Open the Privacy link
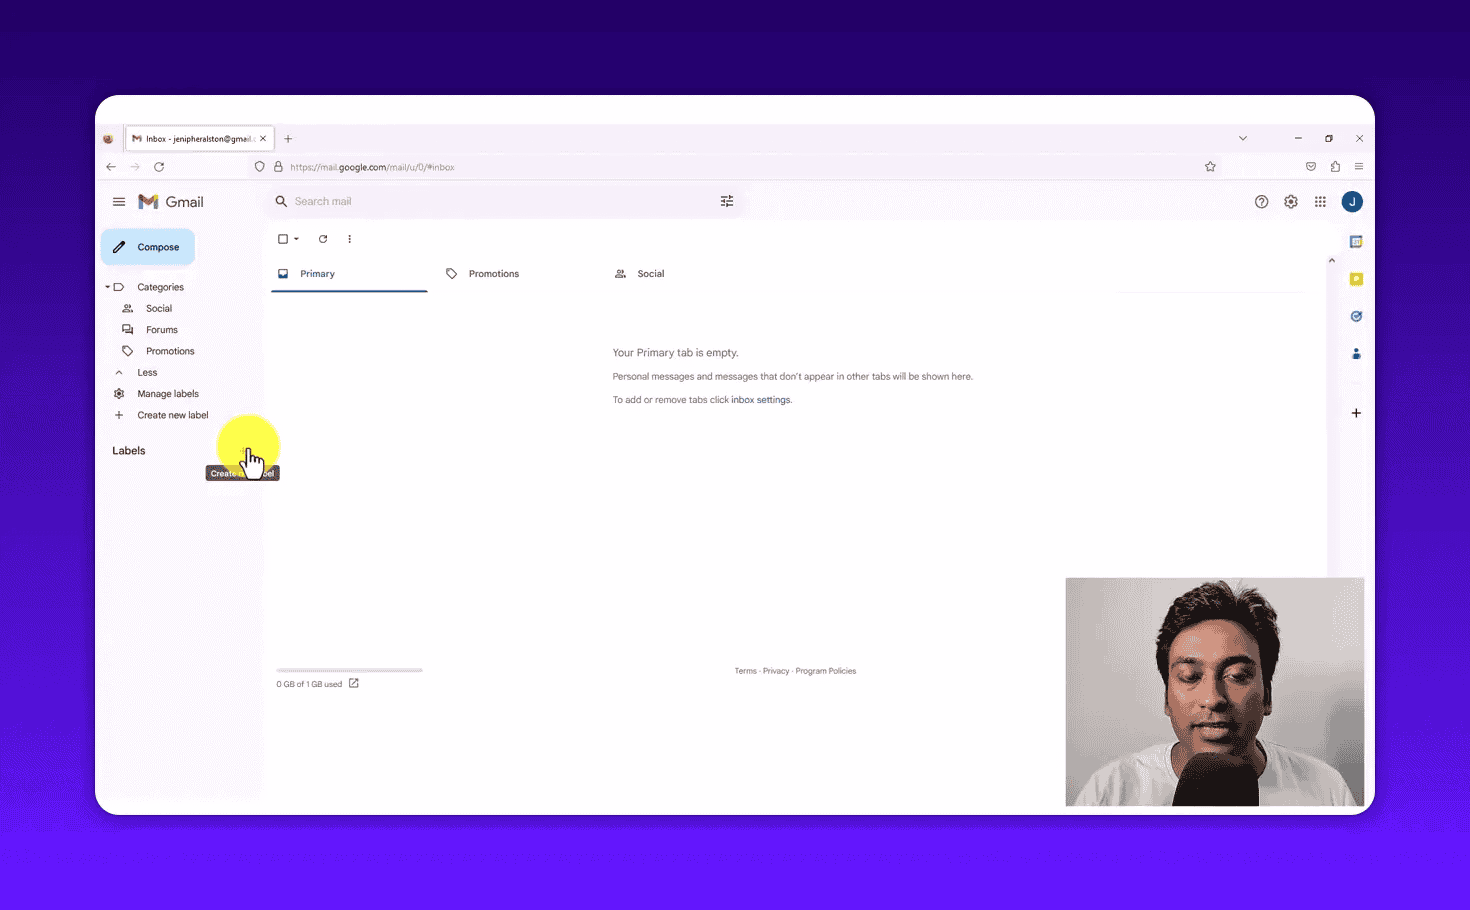This screenshot has height=910, width=1470. 776,671
